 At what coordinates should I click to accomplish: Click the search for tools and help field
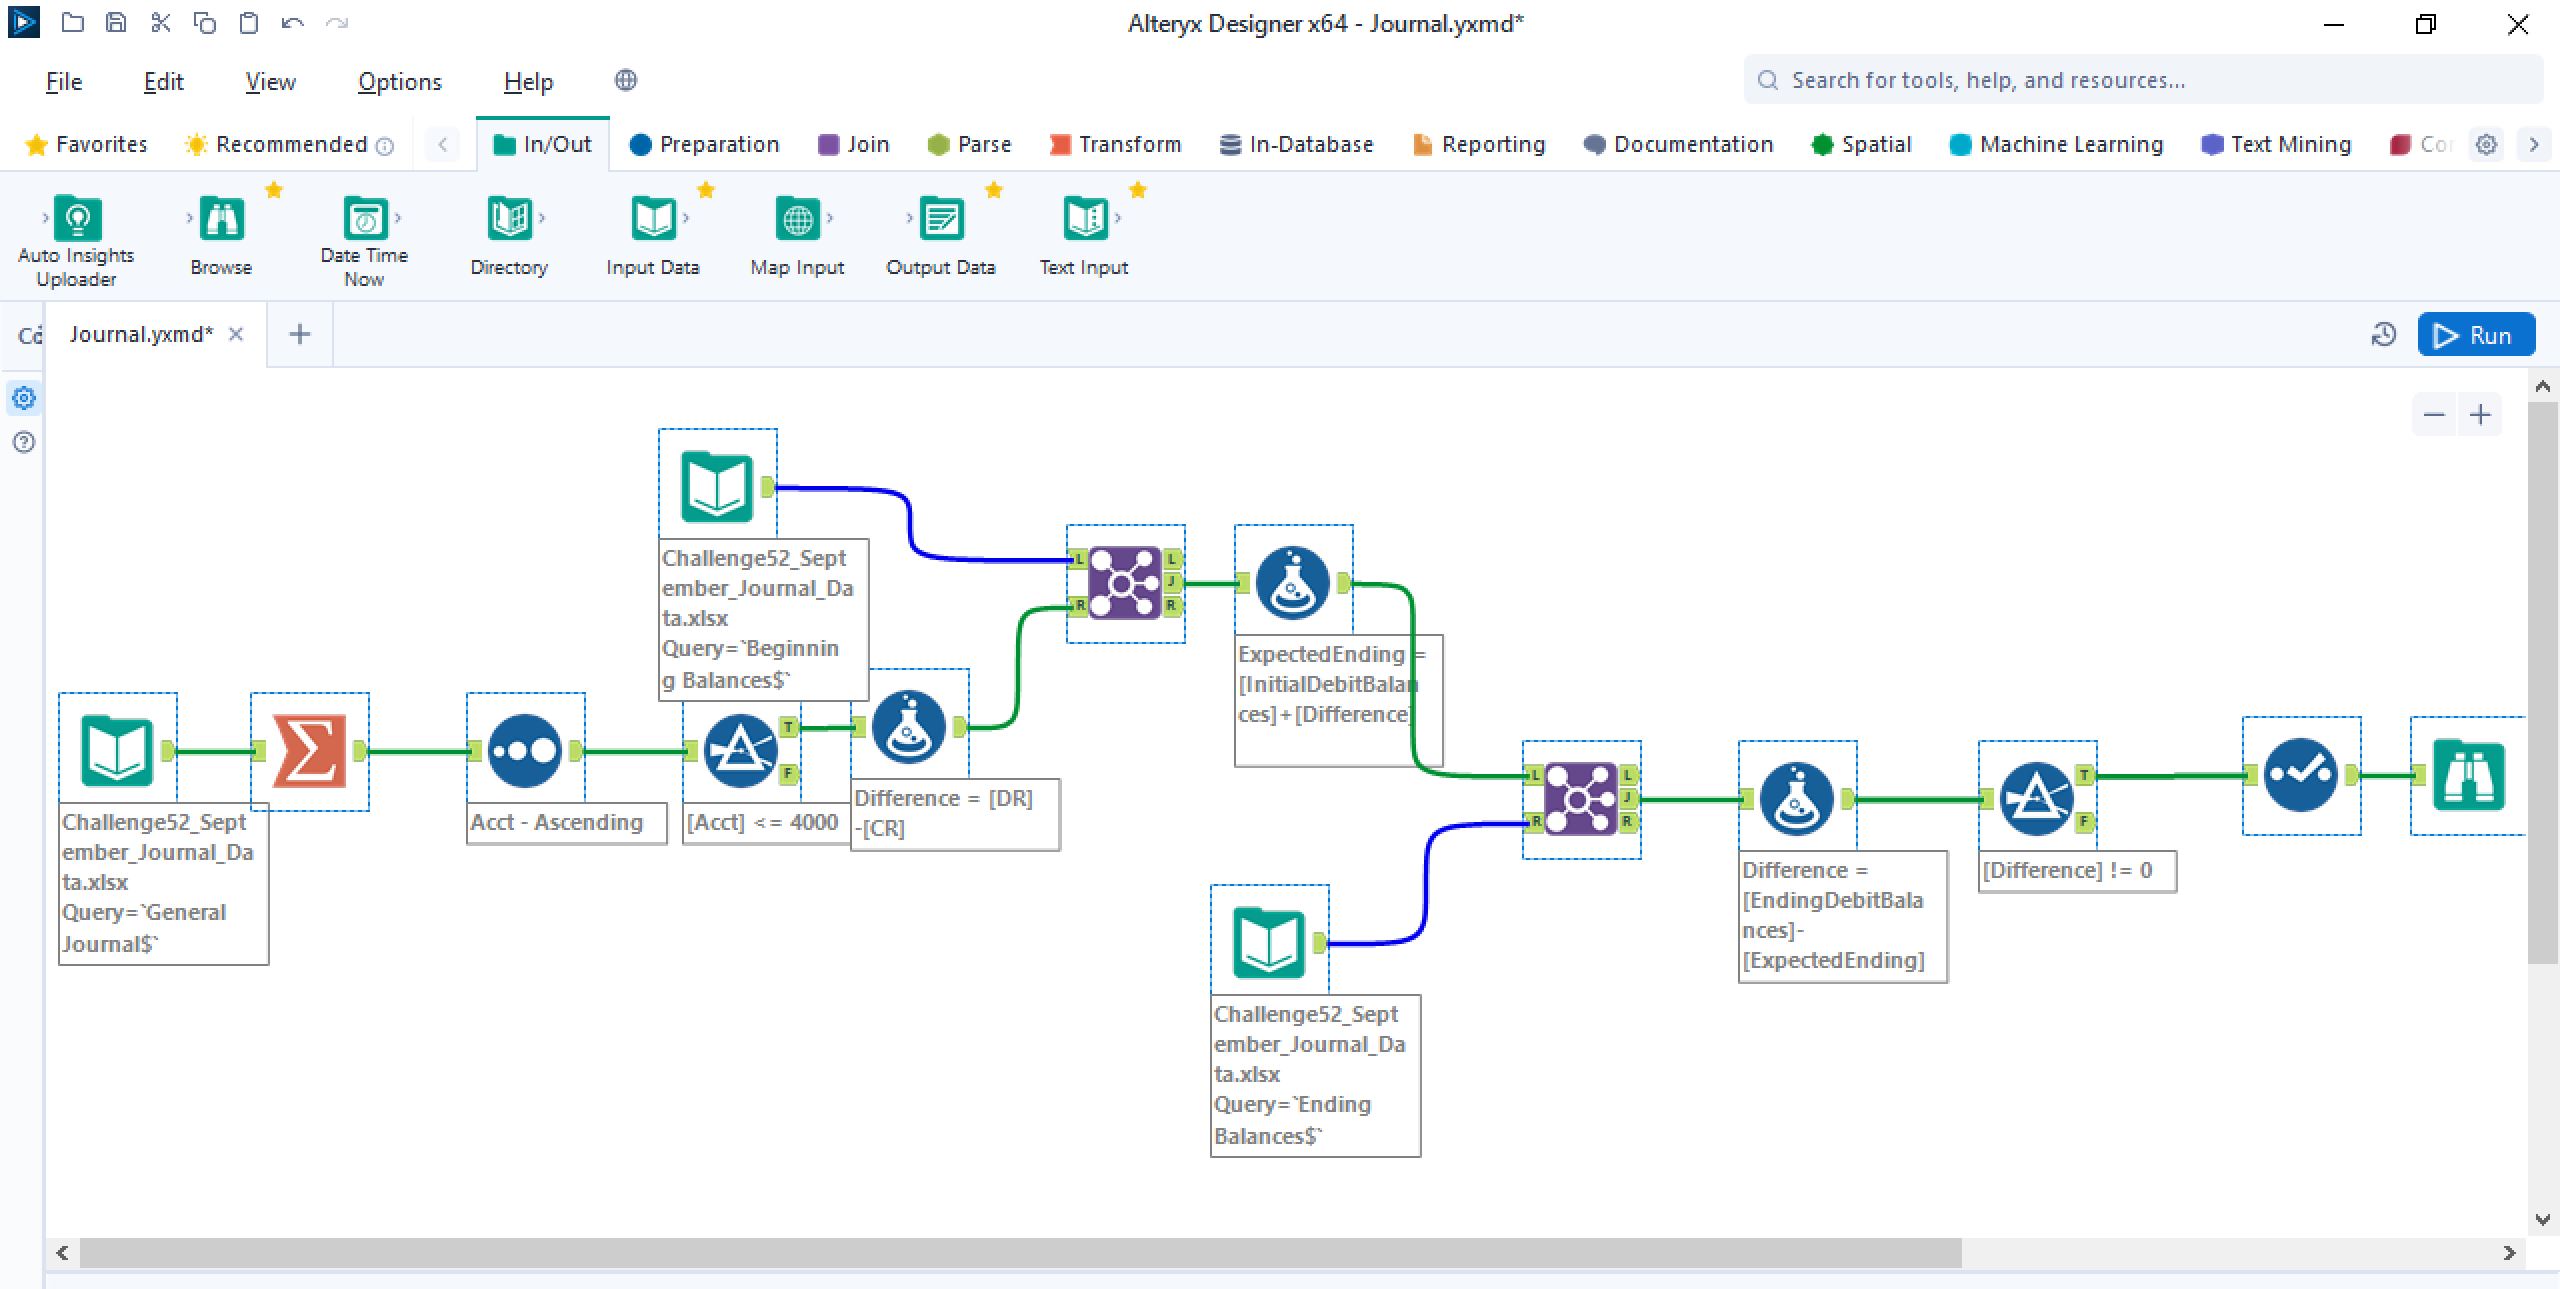tap(2143, 80)
